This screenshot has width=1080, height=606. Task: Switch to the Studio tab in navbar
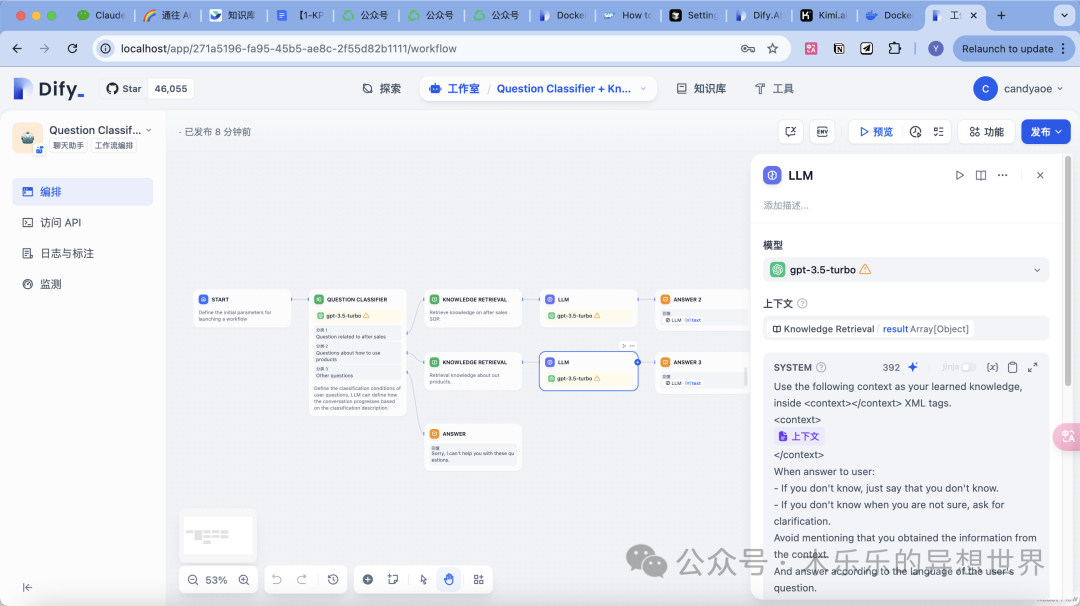coord(455,89)
